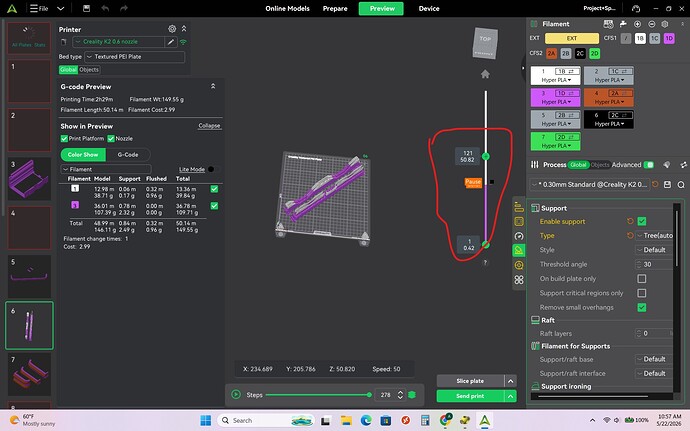This screenshot has height=431, width=690.
Task: Open the File menu
Action: [39, 8]
